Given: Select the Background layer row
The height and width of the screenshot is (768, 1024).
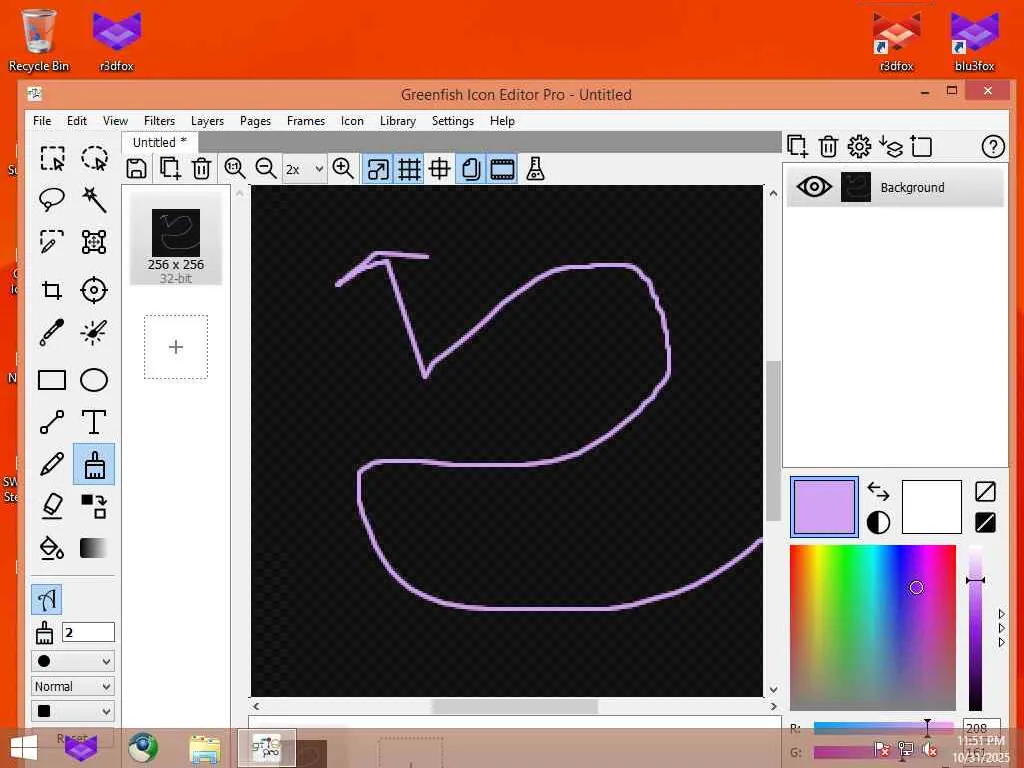Looking at the screenshot, I should coord(895,187).
